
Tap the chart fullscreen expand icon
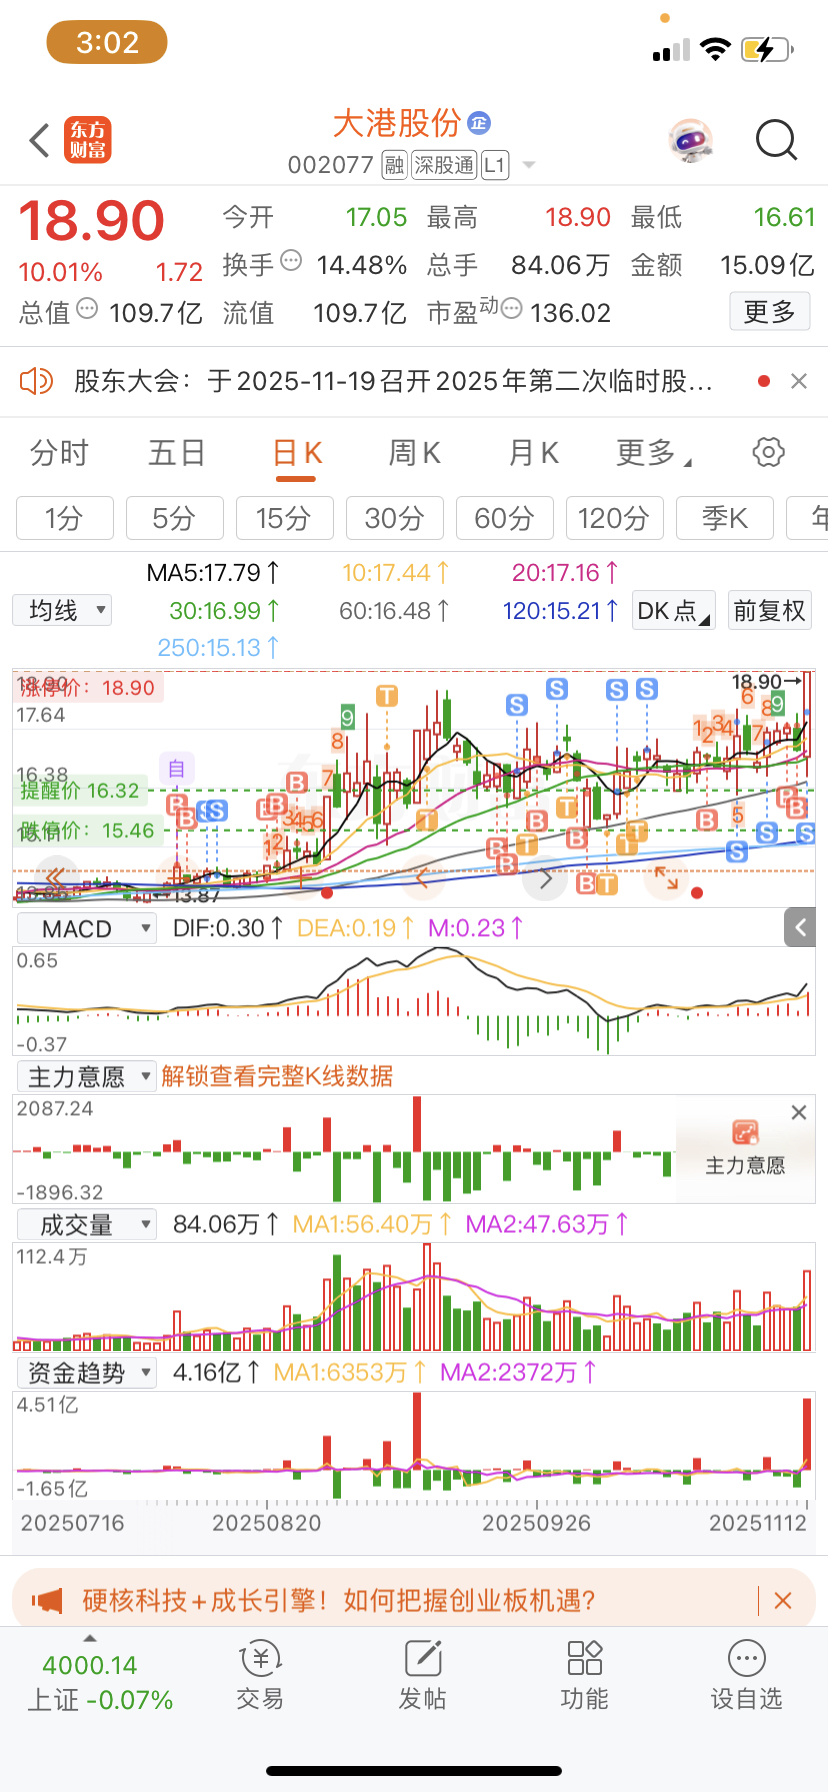[x=666, y=879]
